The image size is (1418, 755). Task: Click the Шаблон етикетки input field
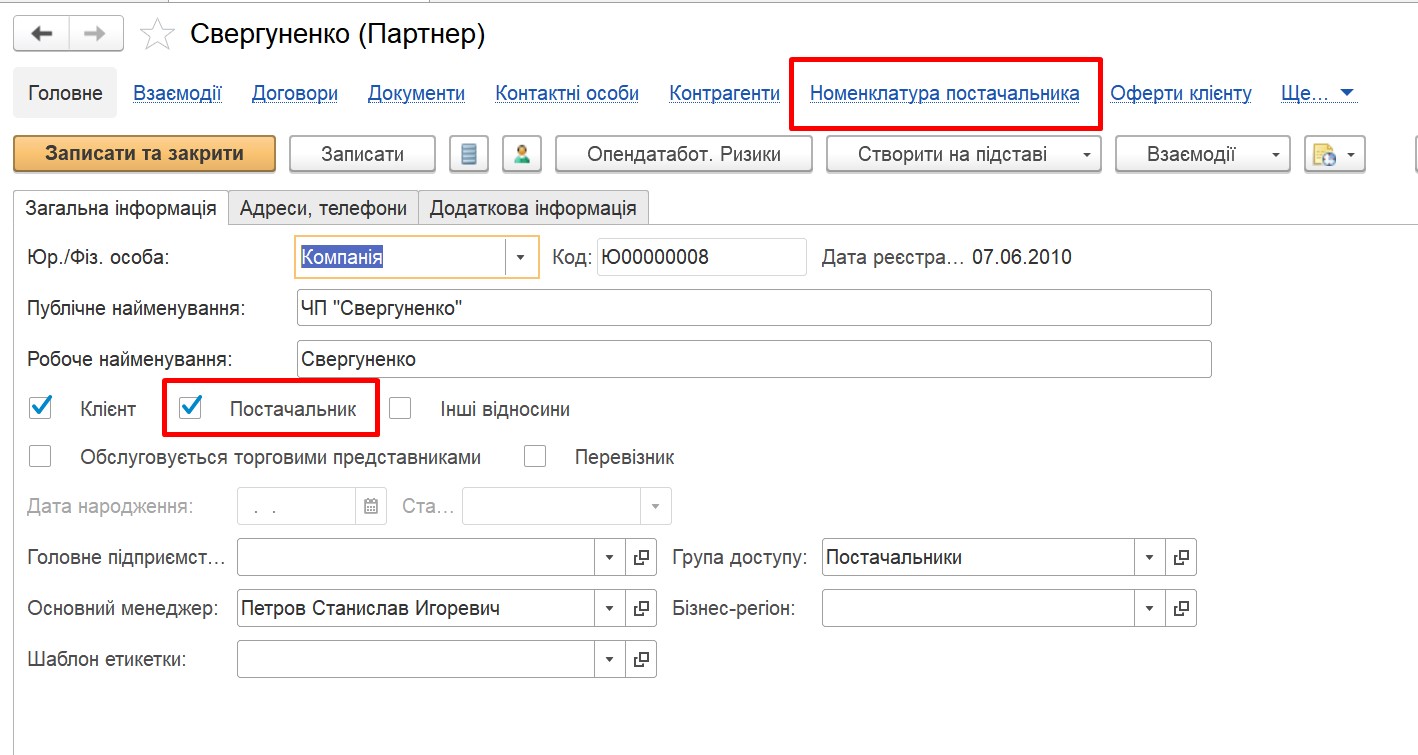pos(416,659)
